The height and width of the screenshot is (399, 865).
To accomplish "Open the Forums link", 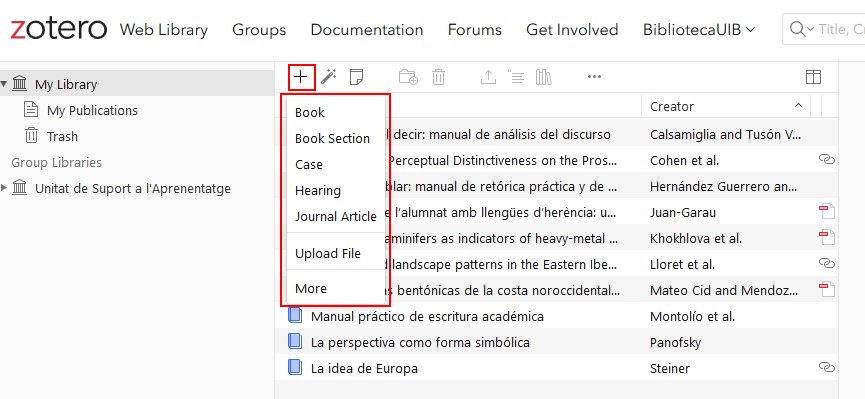I will tap(475, 29).
